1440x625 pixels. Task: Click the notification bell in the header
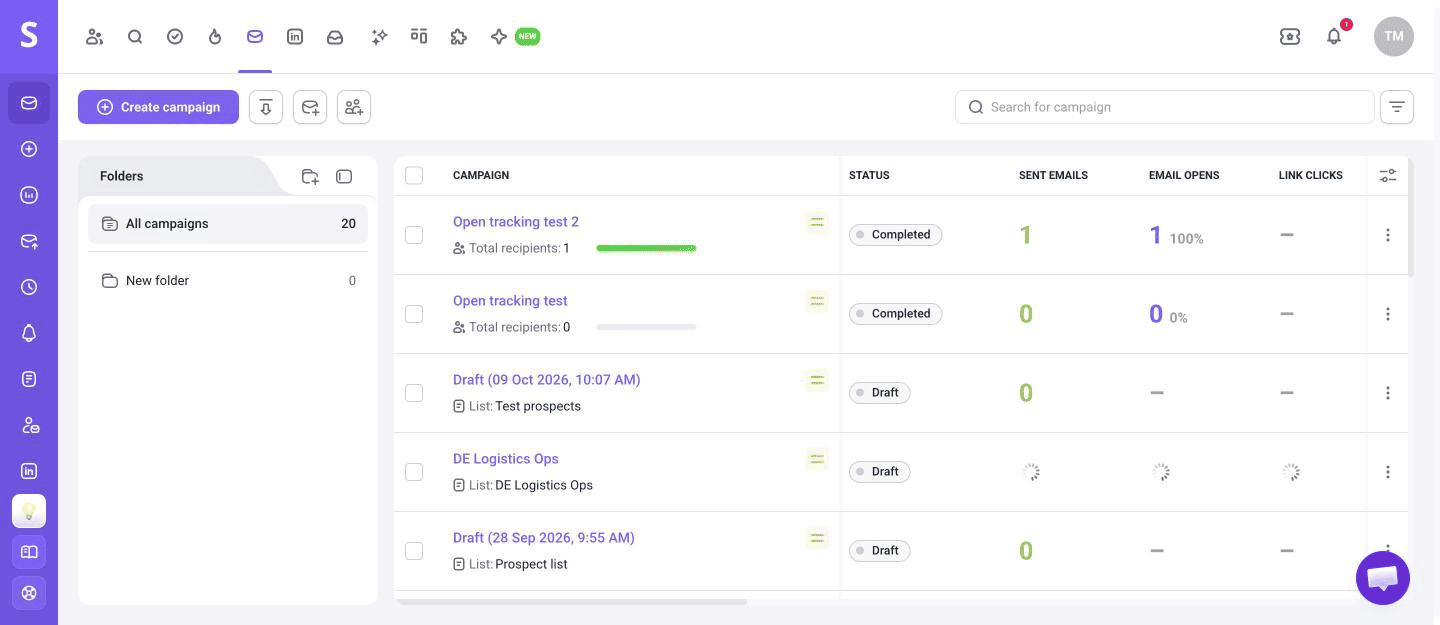(1334, 37)
